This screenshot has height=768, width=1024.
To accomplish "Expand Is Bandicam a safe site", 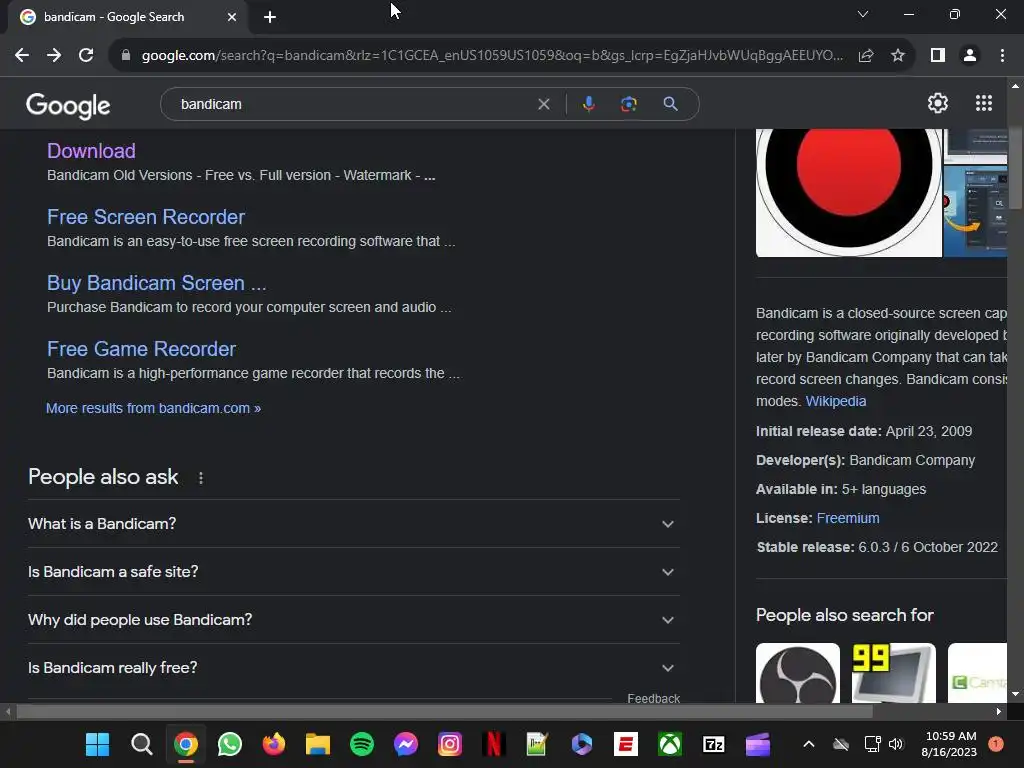I will pos(353,571).
